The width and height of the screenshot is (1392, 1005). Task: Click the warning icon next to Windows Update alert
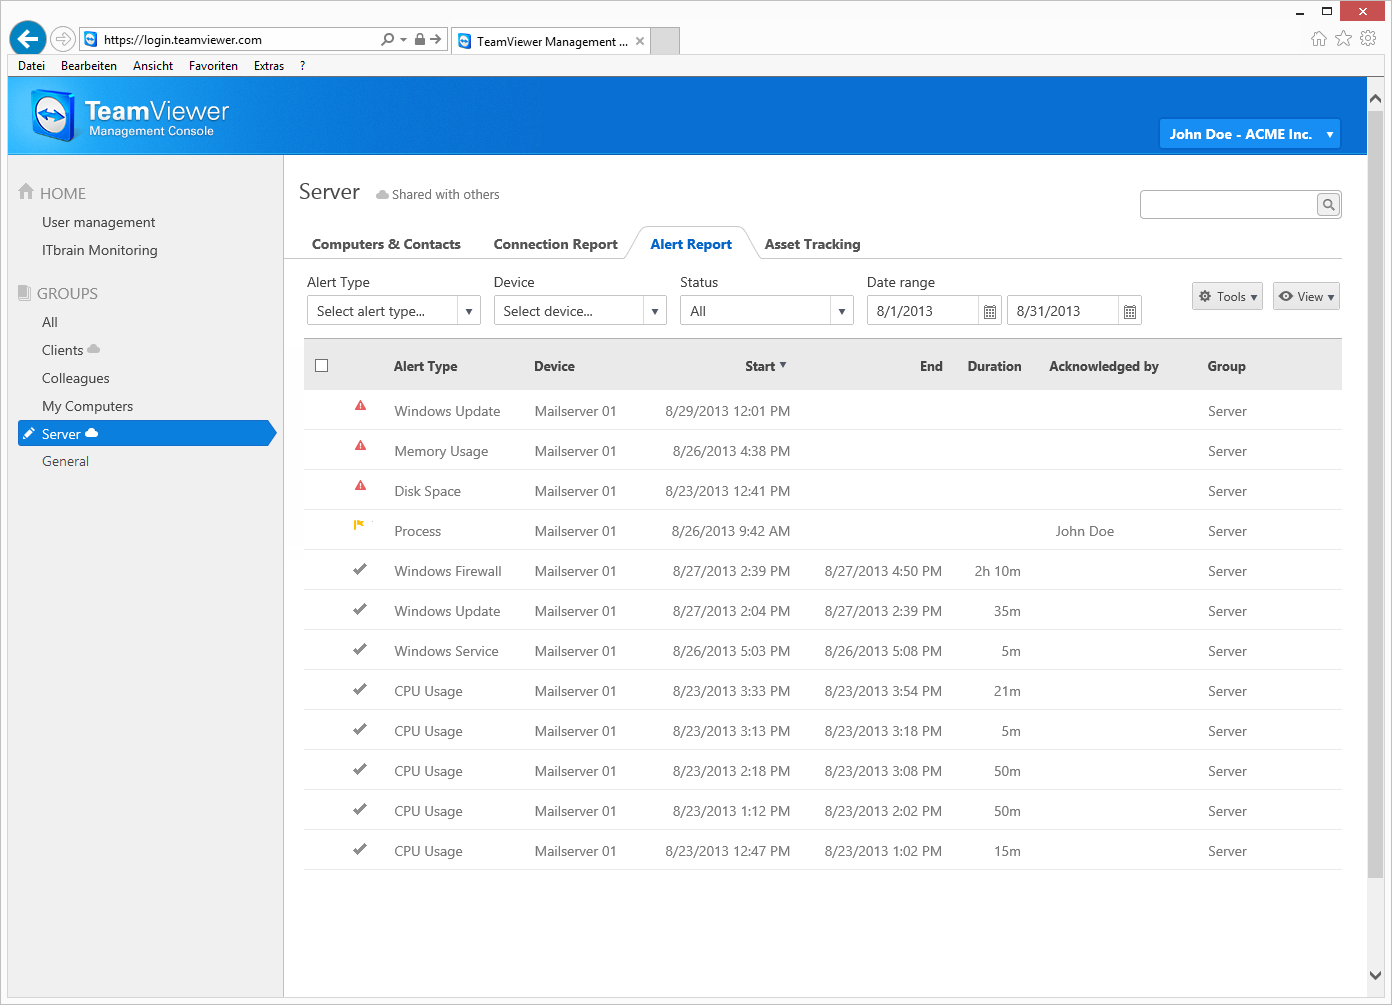[360, 405]
